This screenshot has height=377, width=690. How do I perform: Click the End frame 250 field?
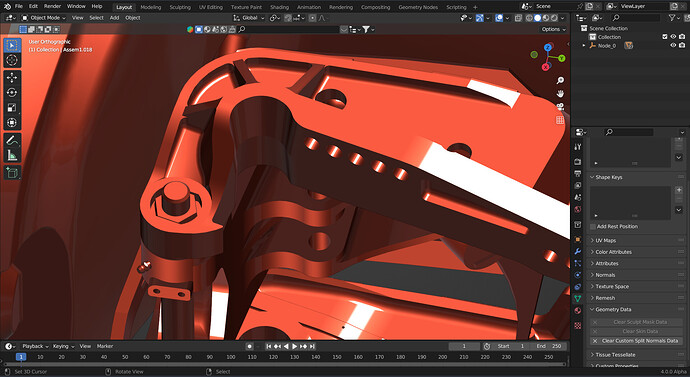[x=548, y=347]
